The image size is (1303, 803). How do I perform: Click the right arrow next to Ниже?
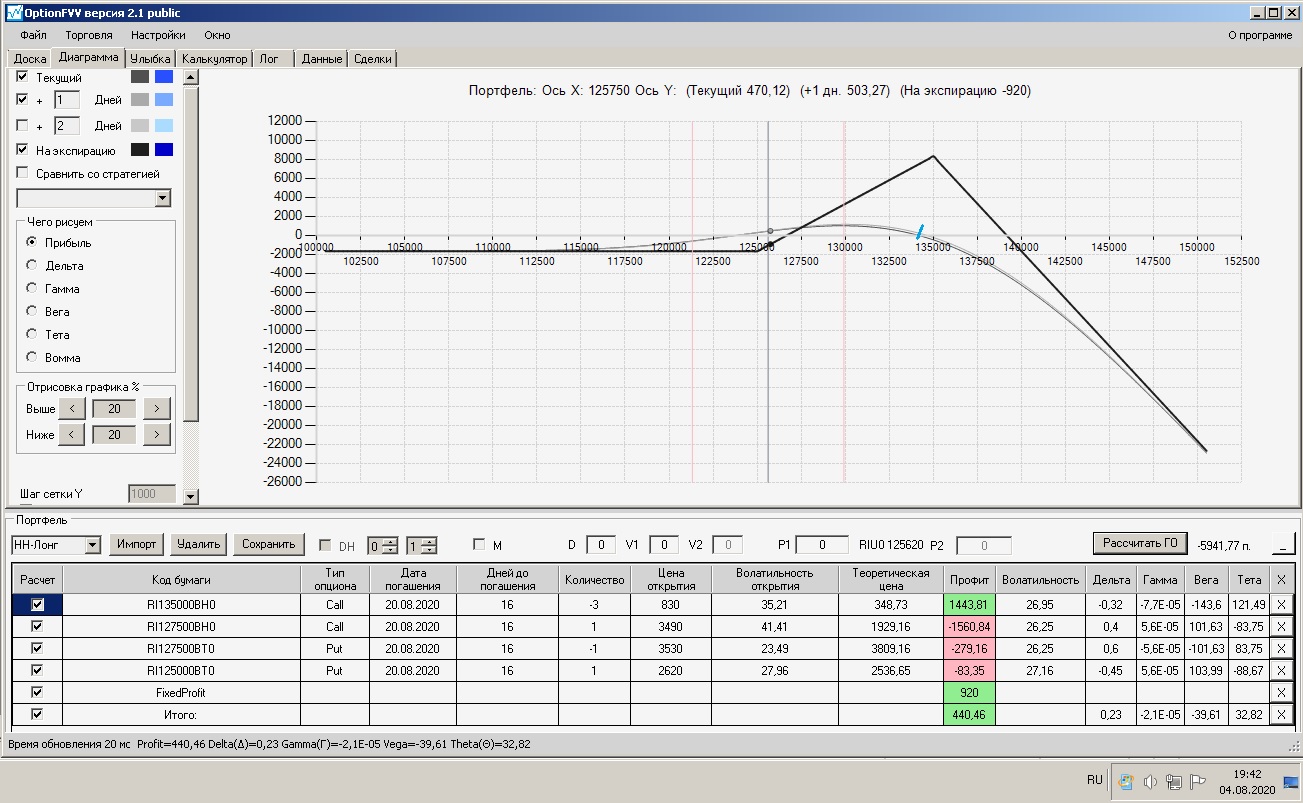pos(157,434)
